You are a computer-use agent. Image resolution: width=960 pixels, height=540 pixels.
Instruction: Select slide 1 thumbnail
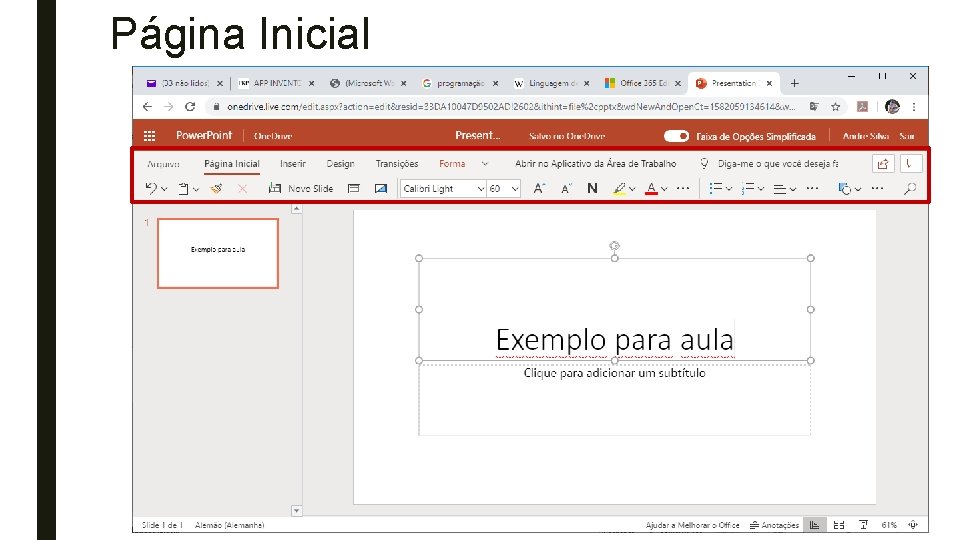(218, 253)
